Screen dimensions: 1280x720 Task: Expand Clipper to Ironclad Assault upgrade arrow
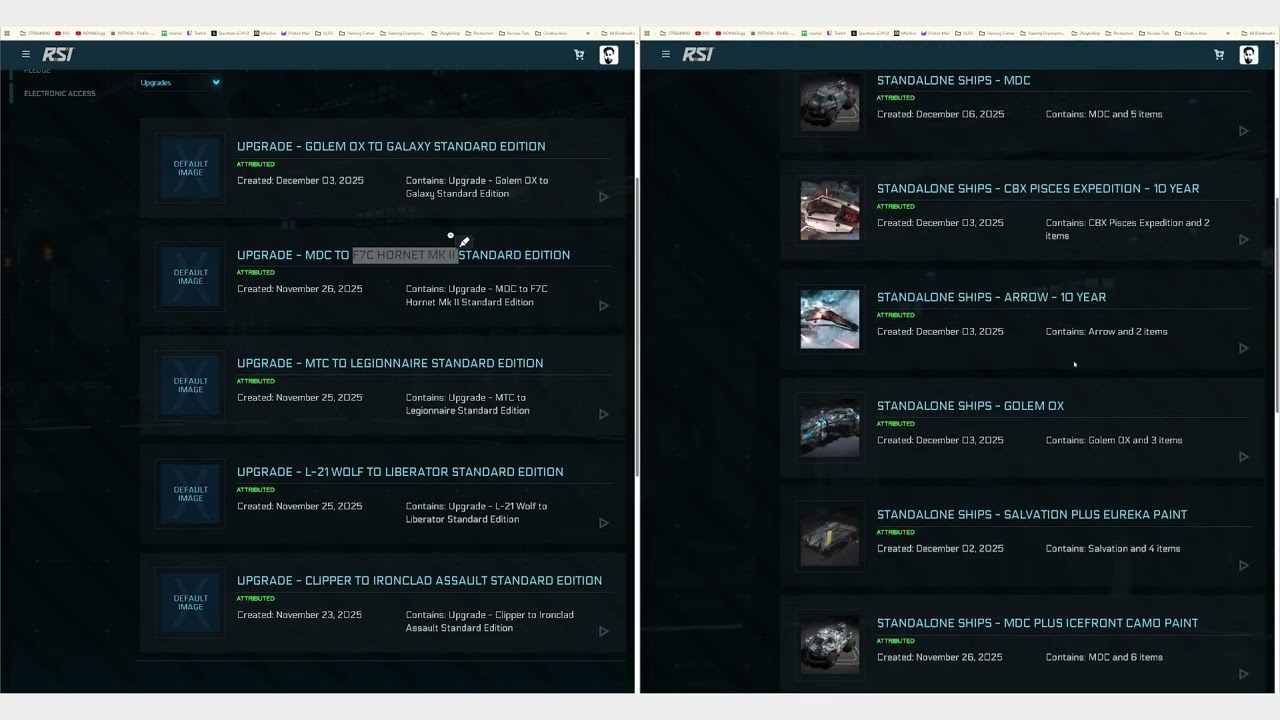click(603, 631)
